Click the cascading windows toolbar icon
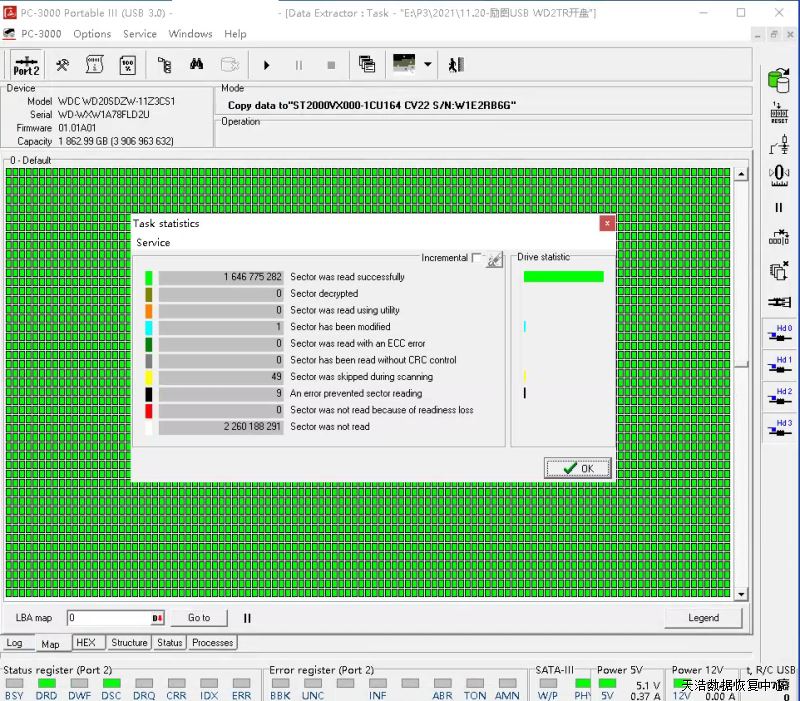 point(367,65)
